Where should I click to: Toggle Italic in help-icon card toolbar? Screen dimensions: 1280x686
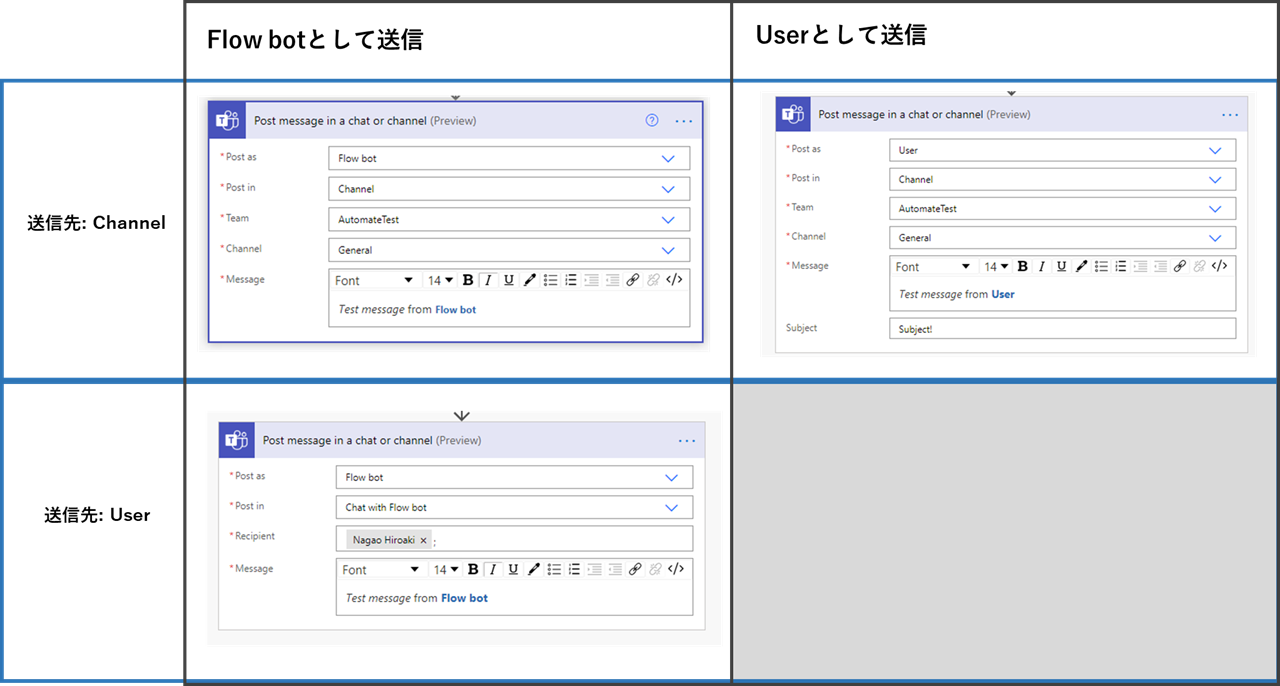click(x=489, y=280)
